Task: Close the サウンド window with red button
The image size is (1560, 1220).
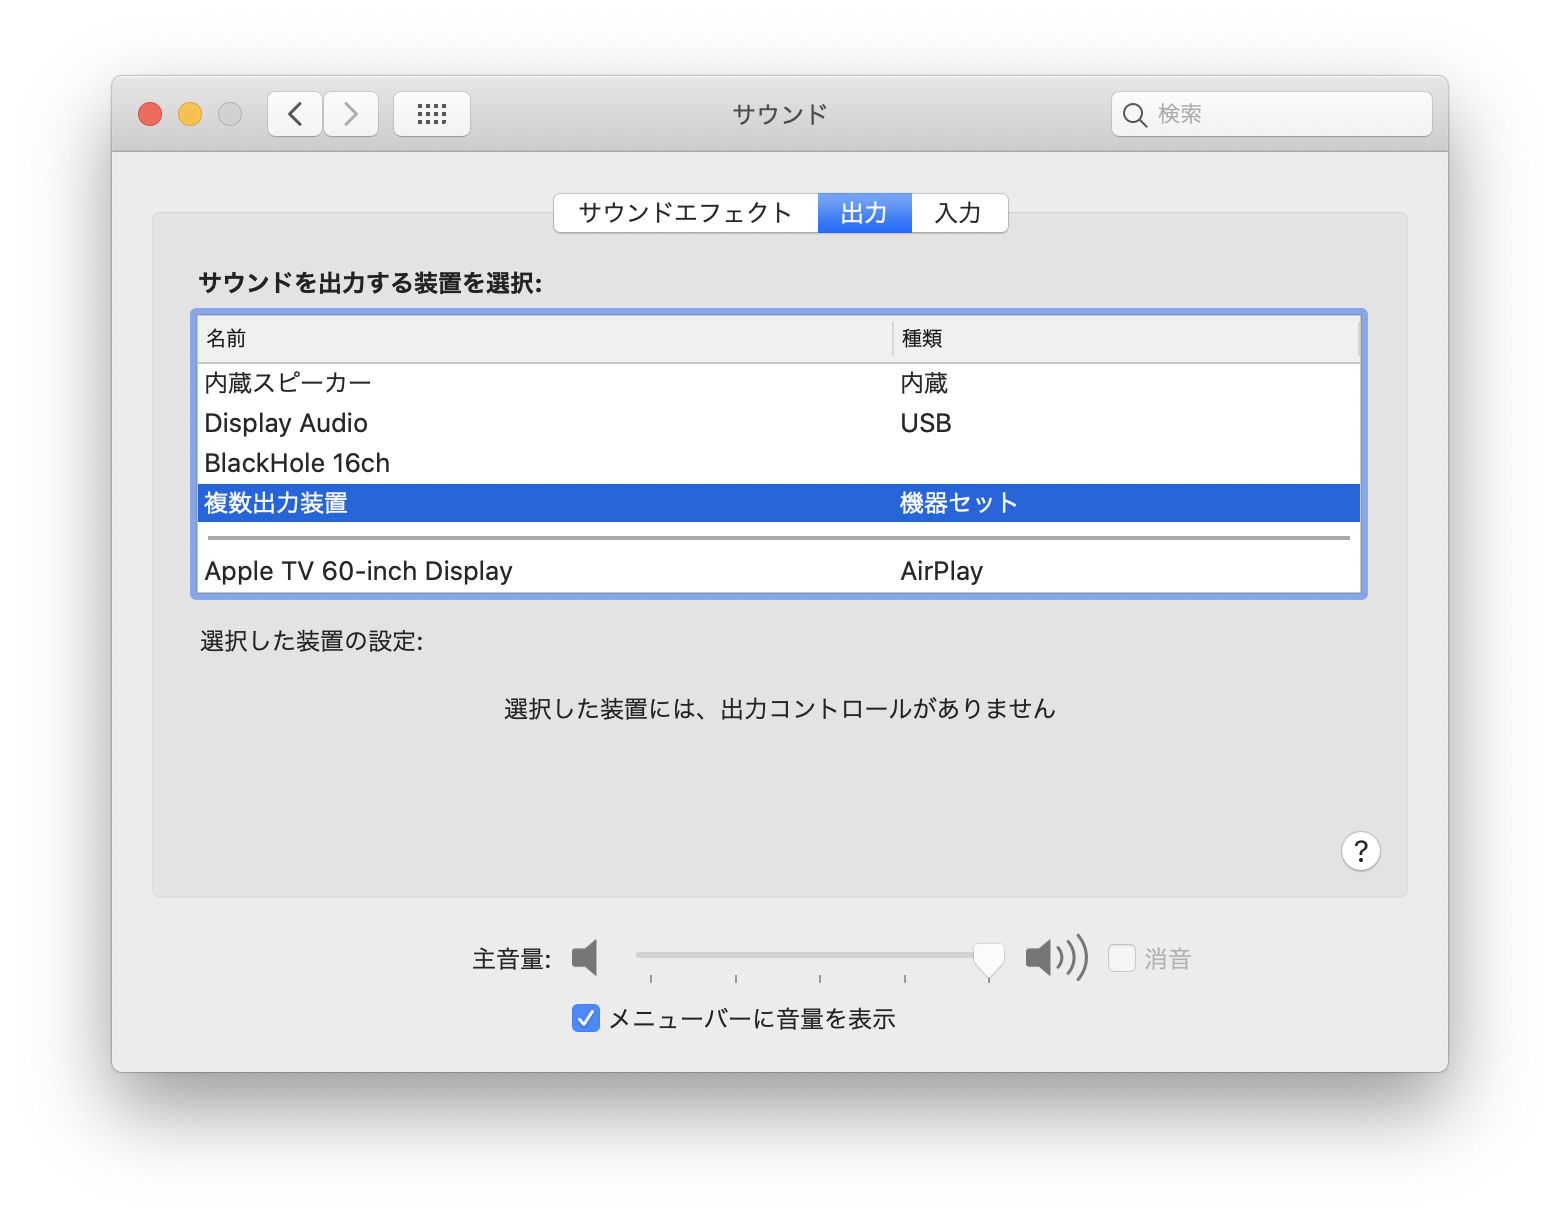Action: click(150, 114)
